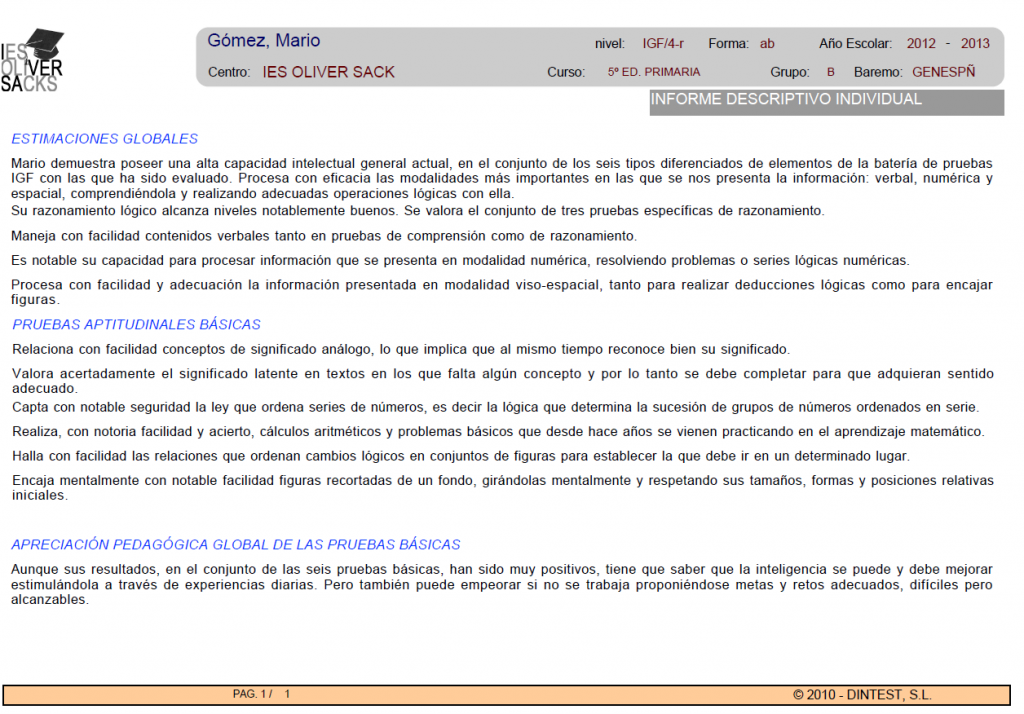1024x714 pixels.
Task: Click the paragraph starting "Su razonamiento lógico"
Action: click(x=417, y=211)
